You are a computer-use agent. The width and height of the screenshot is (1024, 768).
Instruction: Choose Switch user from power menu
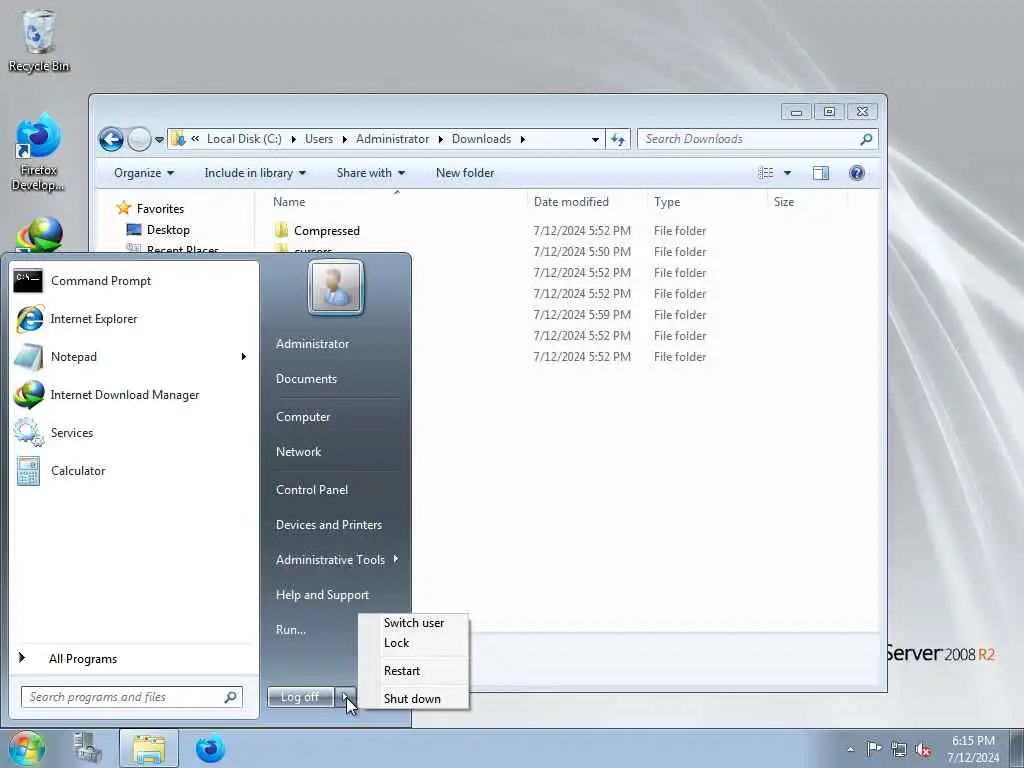tap(413, 622)
